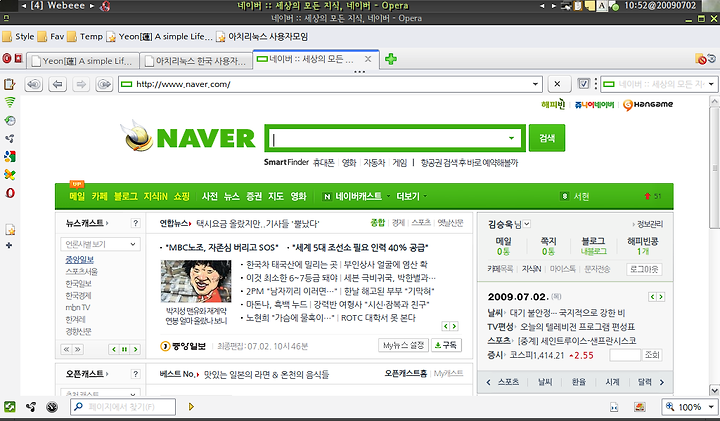Open the 지식iN menu item
Image resolution: width=720 pixels, height=421 pixels.
point(155,196)
